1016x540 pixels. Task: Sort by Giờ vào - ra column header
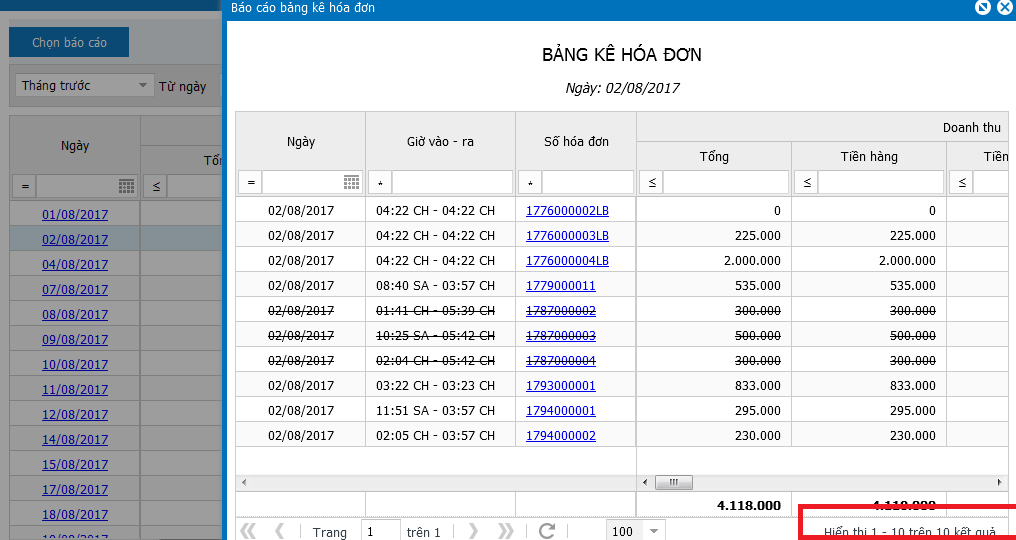pos(441,141)
